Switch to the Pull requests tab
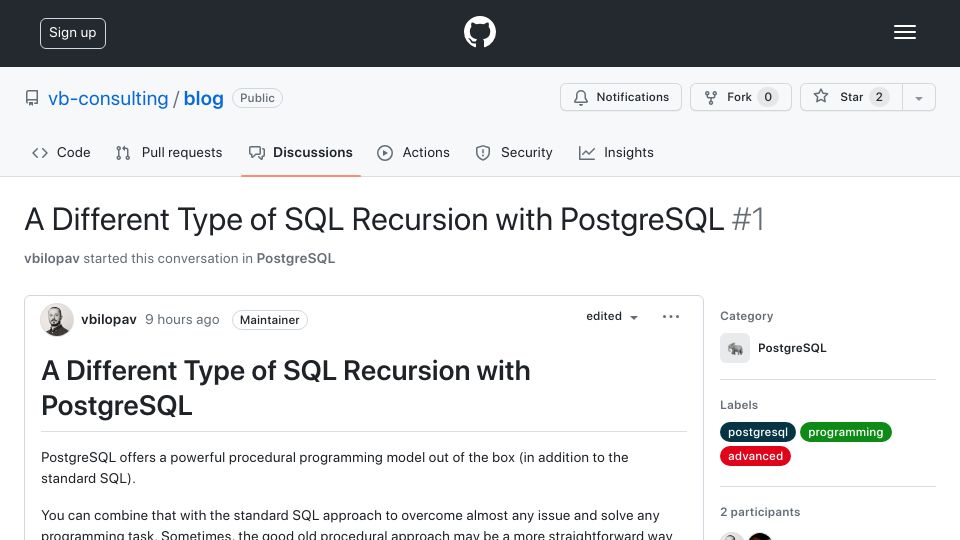Viewport: 960px width, 540px height. (169, 152)
